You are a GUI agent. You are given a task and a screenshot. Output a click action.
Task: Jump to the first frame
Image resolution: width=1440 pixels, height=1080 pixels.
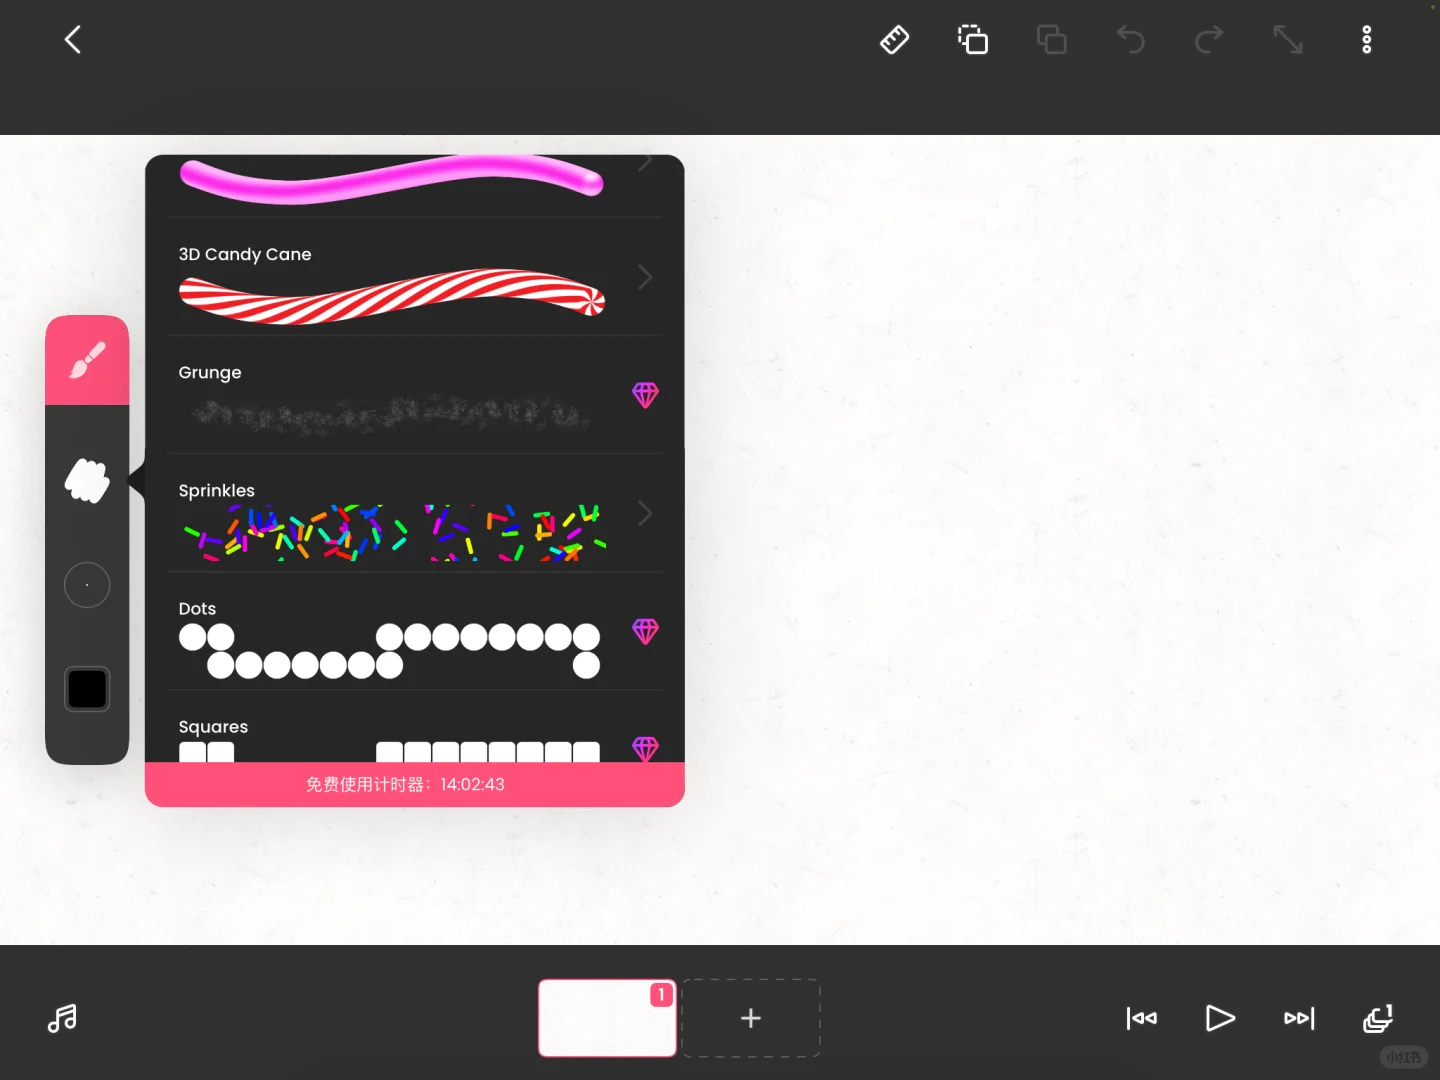(x=1141, y=1018)
